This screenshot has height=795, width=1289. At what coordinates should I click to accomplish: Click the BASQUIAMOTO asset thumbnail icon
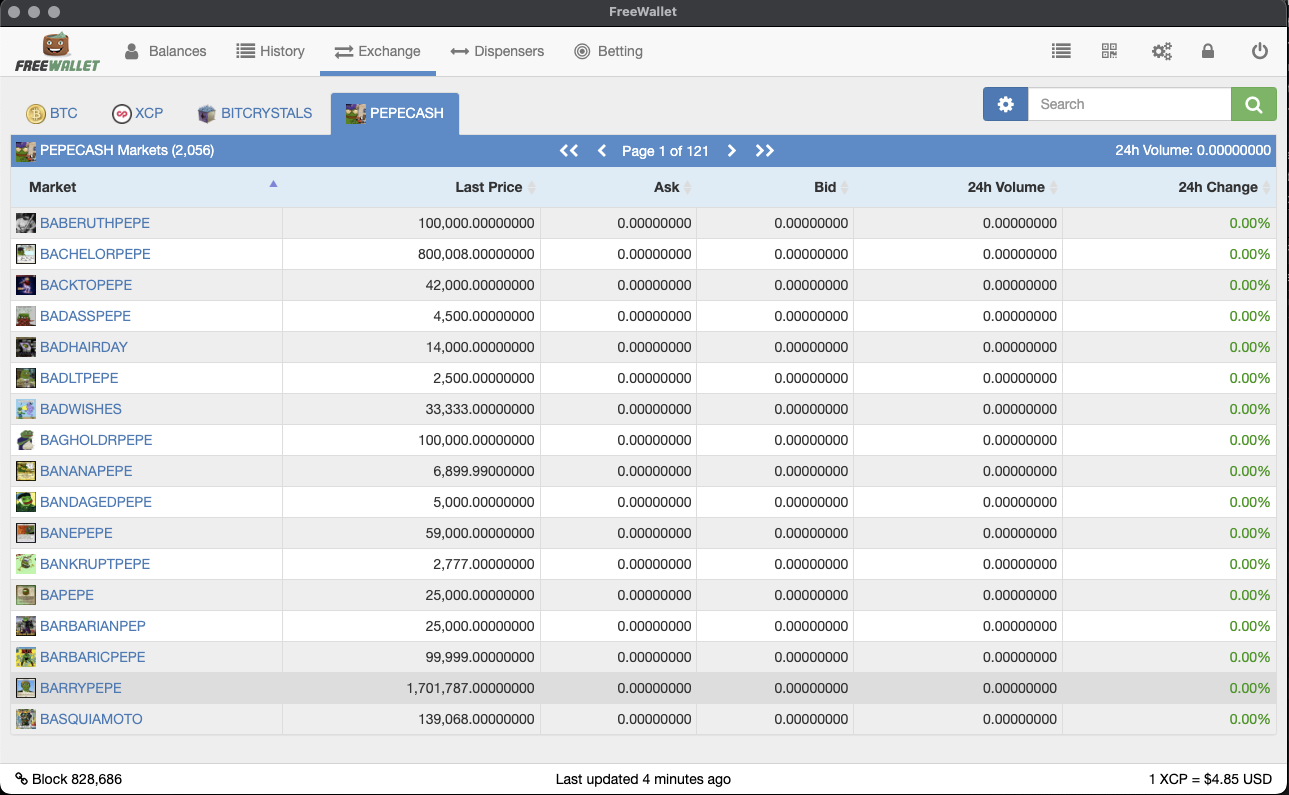(26, 719)
